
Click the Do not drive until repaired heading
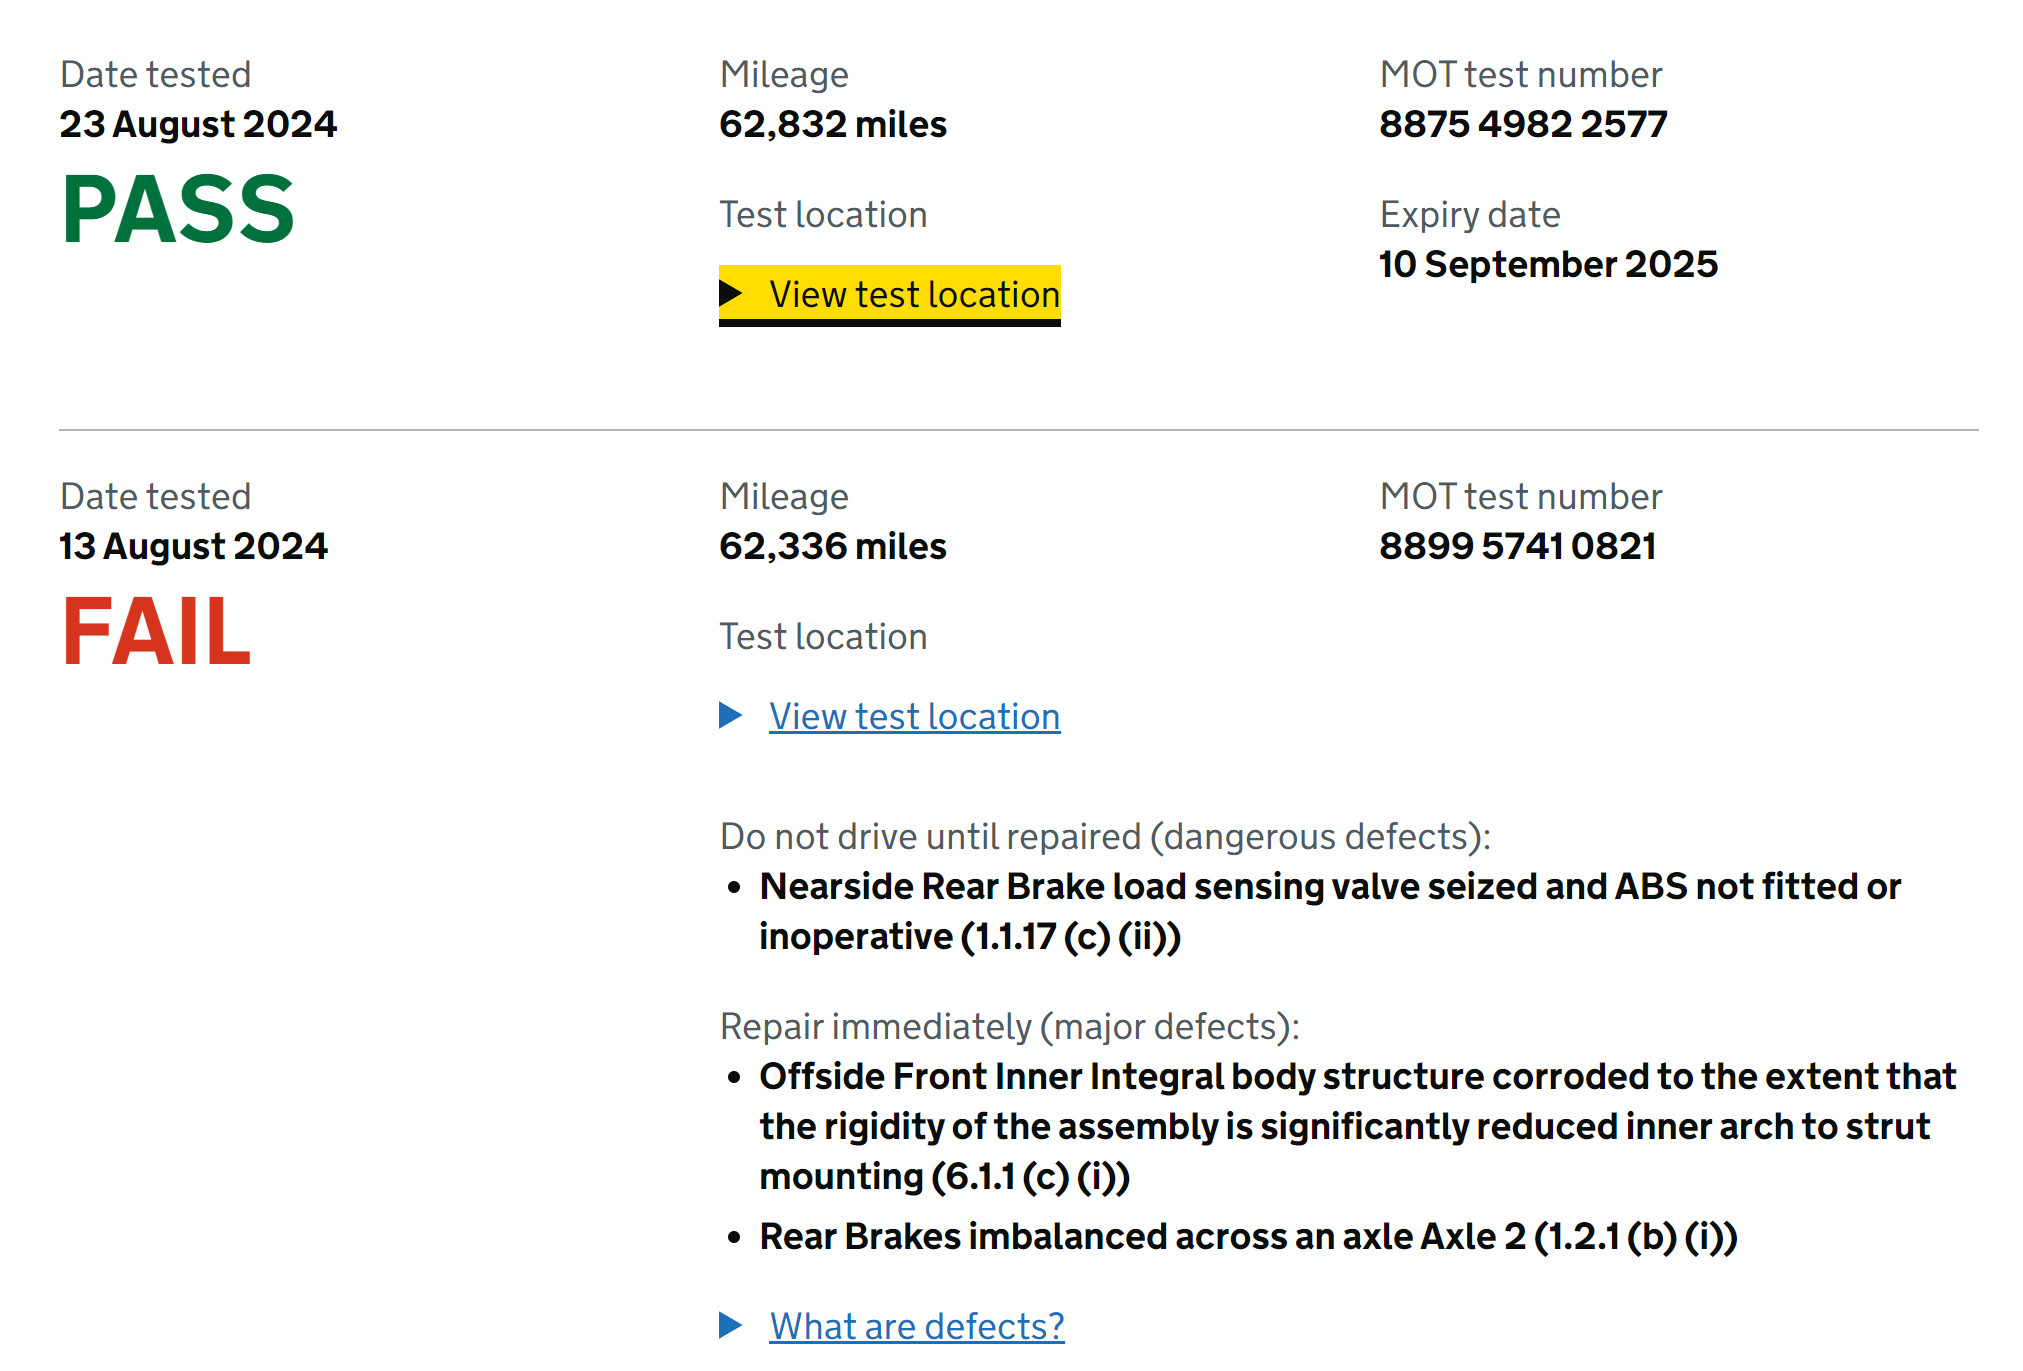click(1104, 837)
